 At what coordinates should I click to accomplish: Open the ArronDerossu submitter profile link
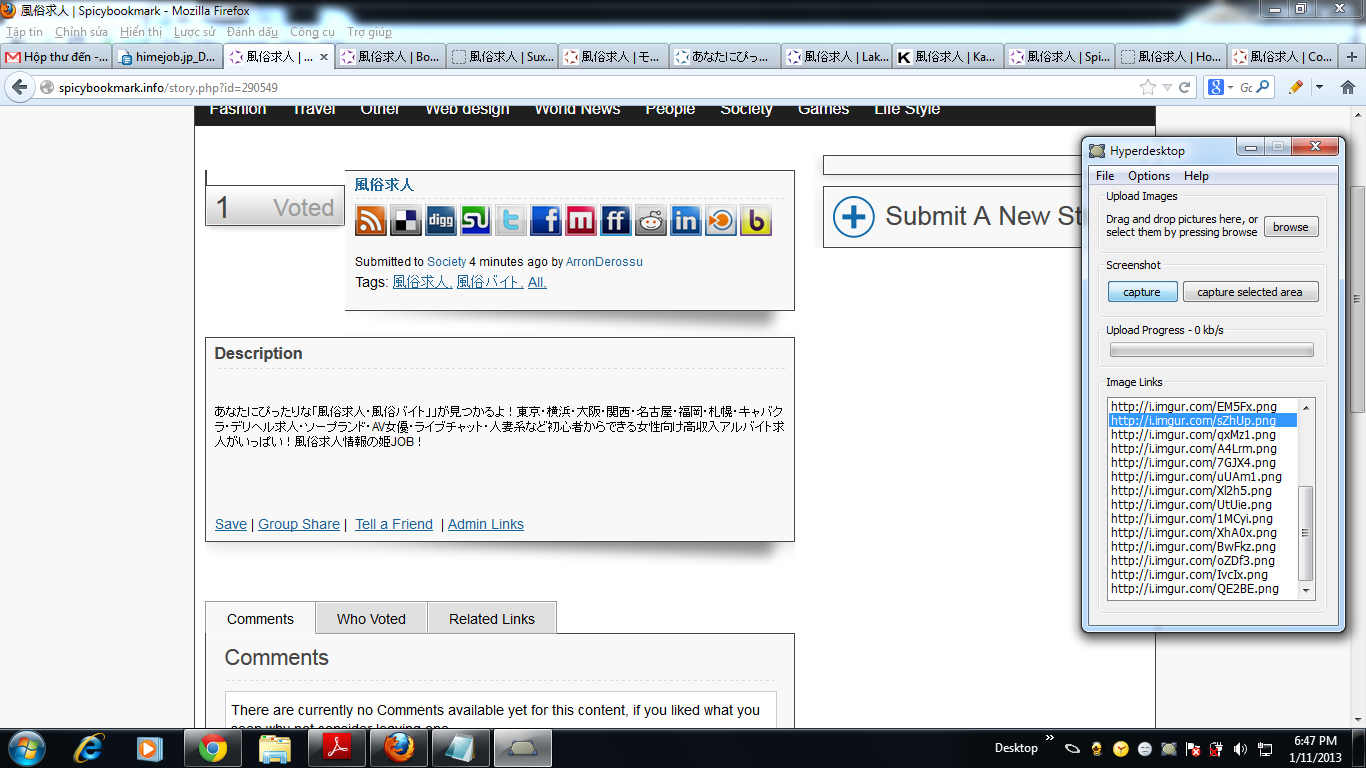click(604, 261)
